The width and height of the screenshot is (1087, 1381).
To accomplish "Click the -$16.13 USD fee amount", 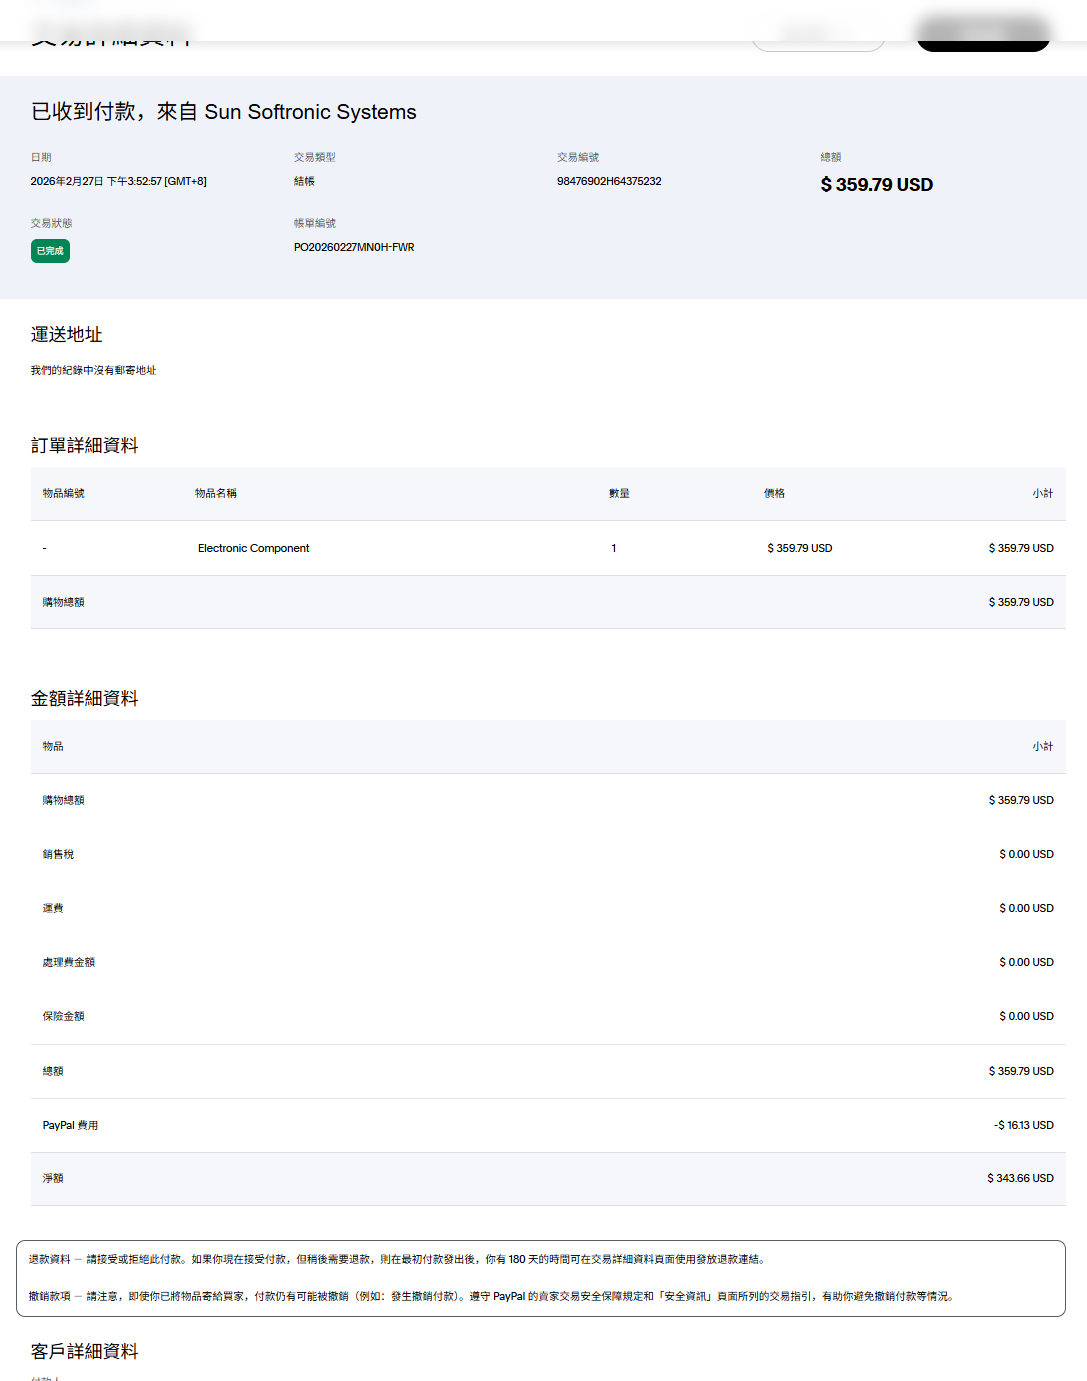I will pyautogui.click(x=1023, y=1125).
